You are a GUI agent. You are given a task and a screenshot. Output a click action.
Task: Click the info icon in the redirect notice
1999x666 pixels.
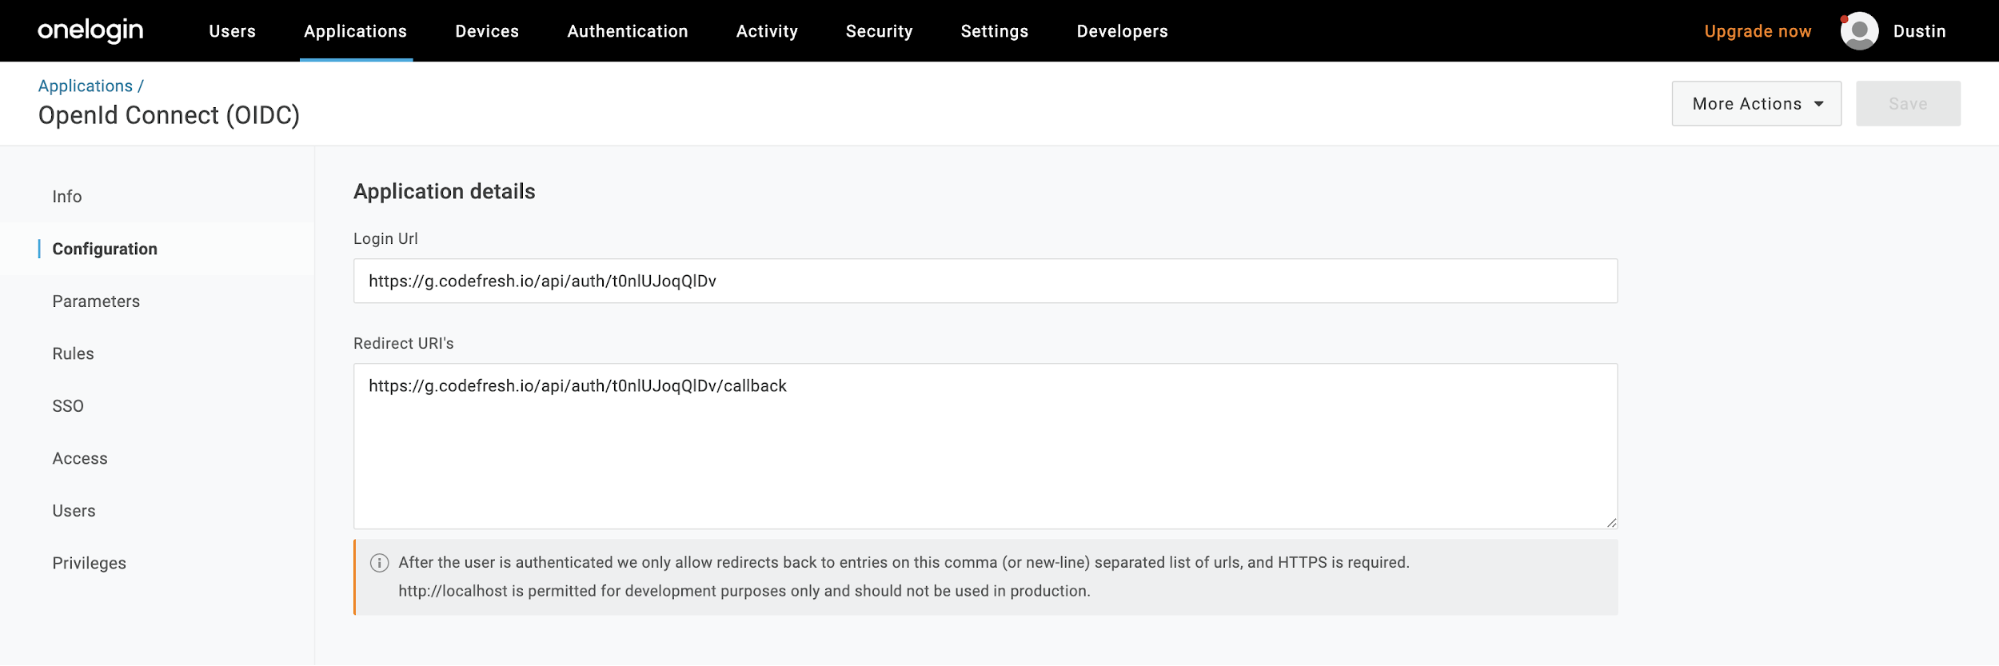pyautogui.click(x=379, y=563)
